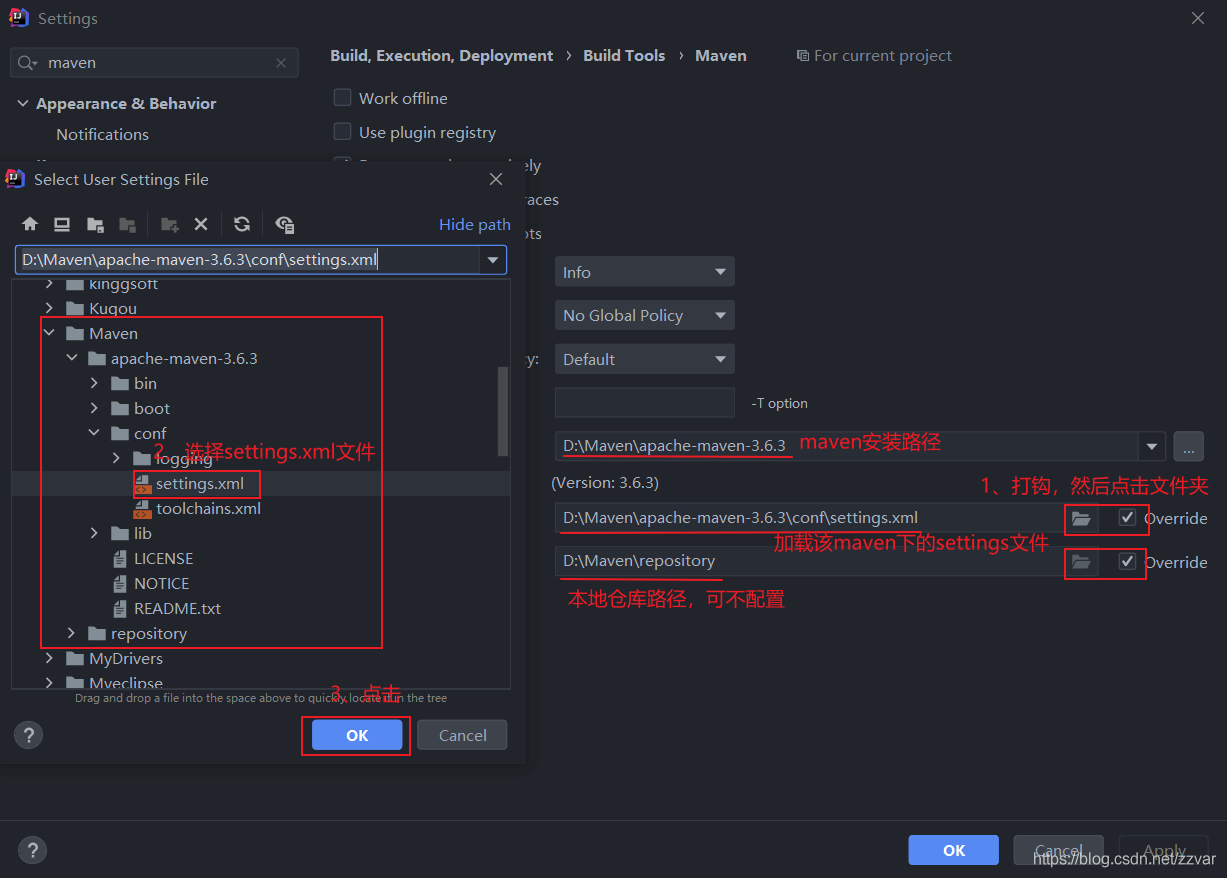Image resolution: width=1227 pixels, height=878 pixels.
Task: Expand the Kugou folder
Action: (49, 308)
